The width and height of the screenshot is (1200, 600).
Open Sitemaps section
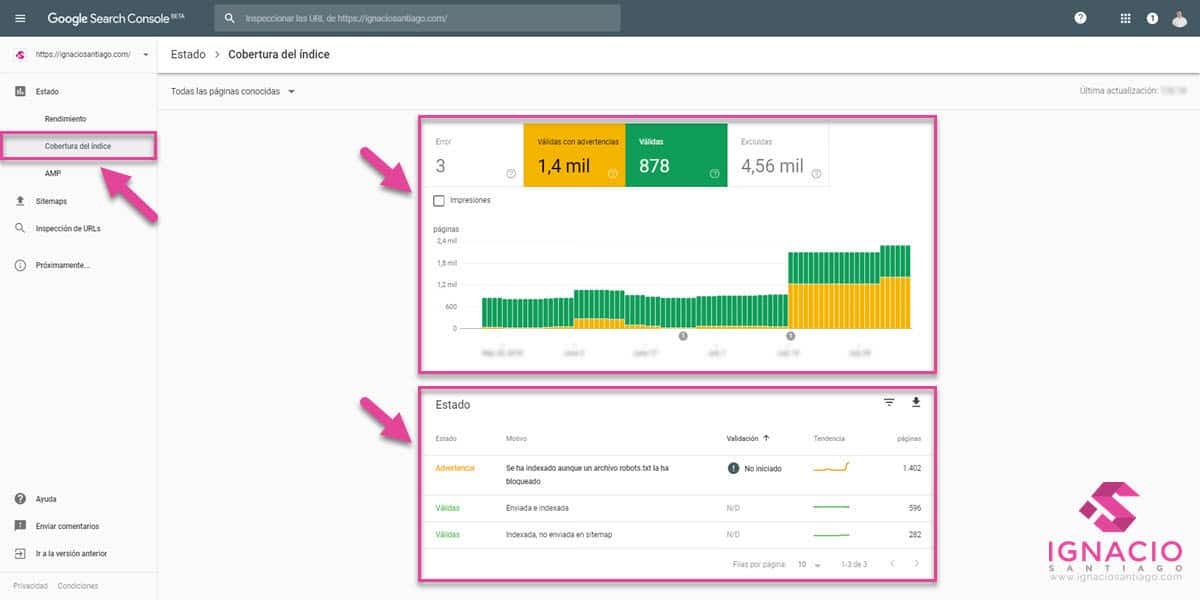(x=51, y=201)
